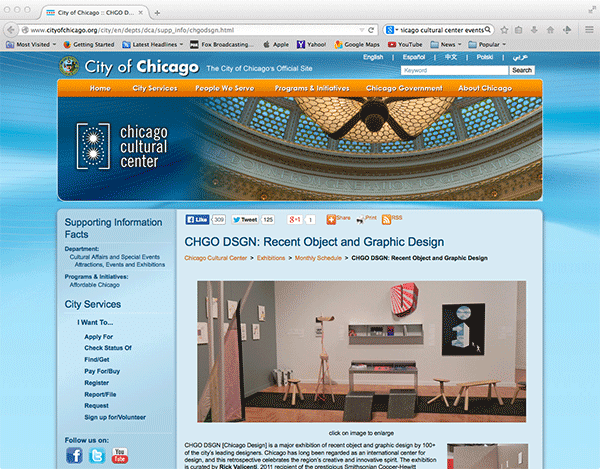600x469 pixels.
Task: Switch site language to English
Action: point(373,57)
